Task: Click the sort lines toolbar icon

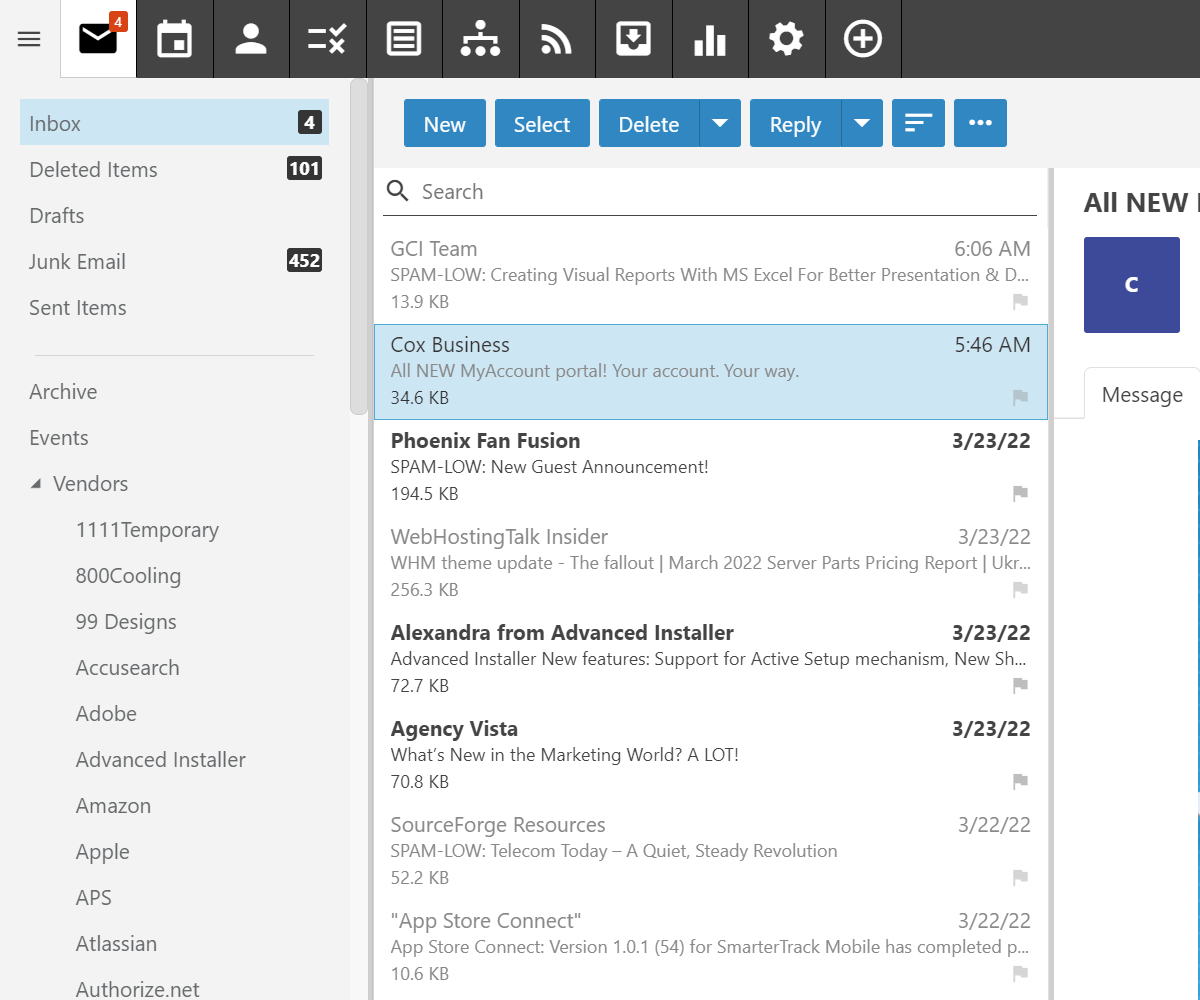Action: coord(918,123)
